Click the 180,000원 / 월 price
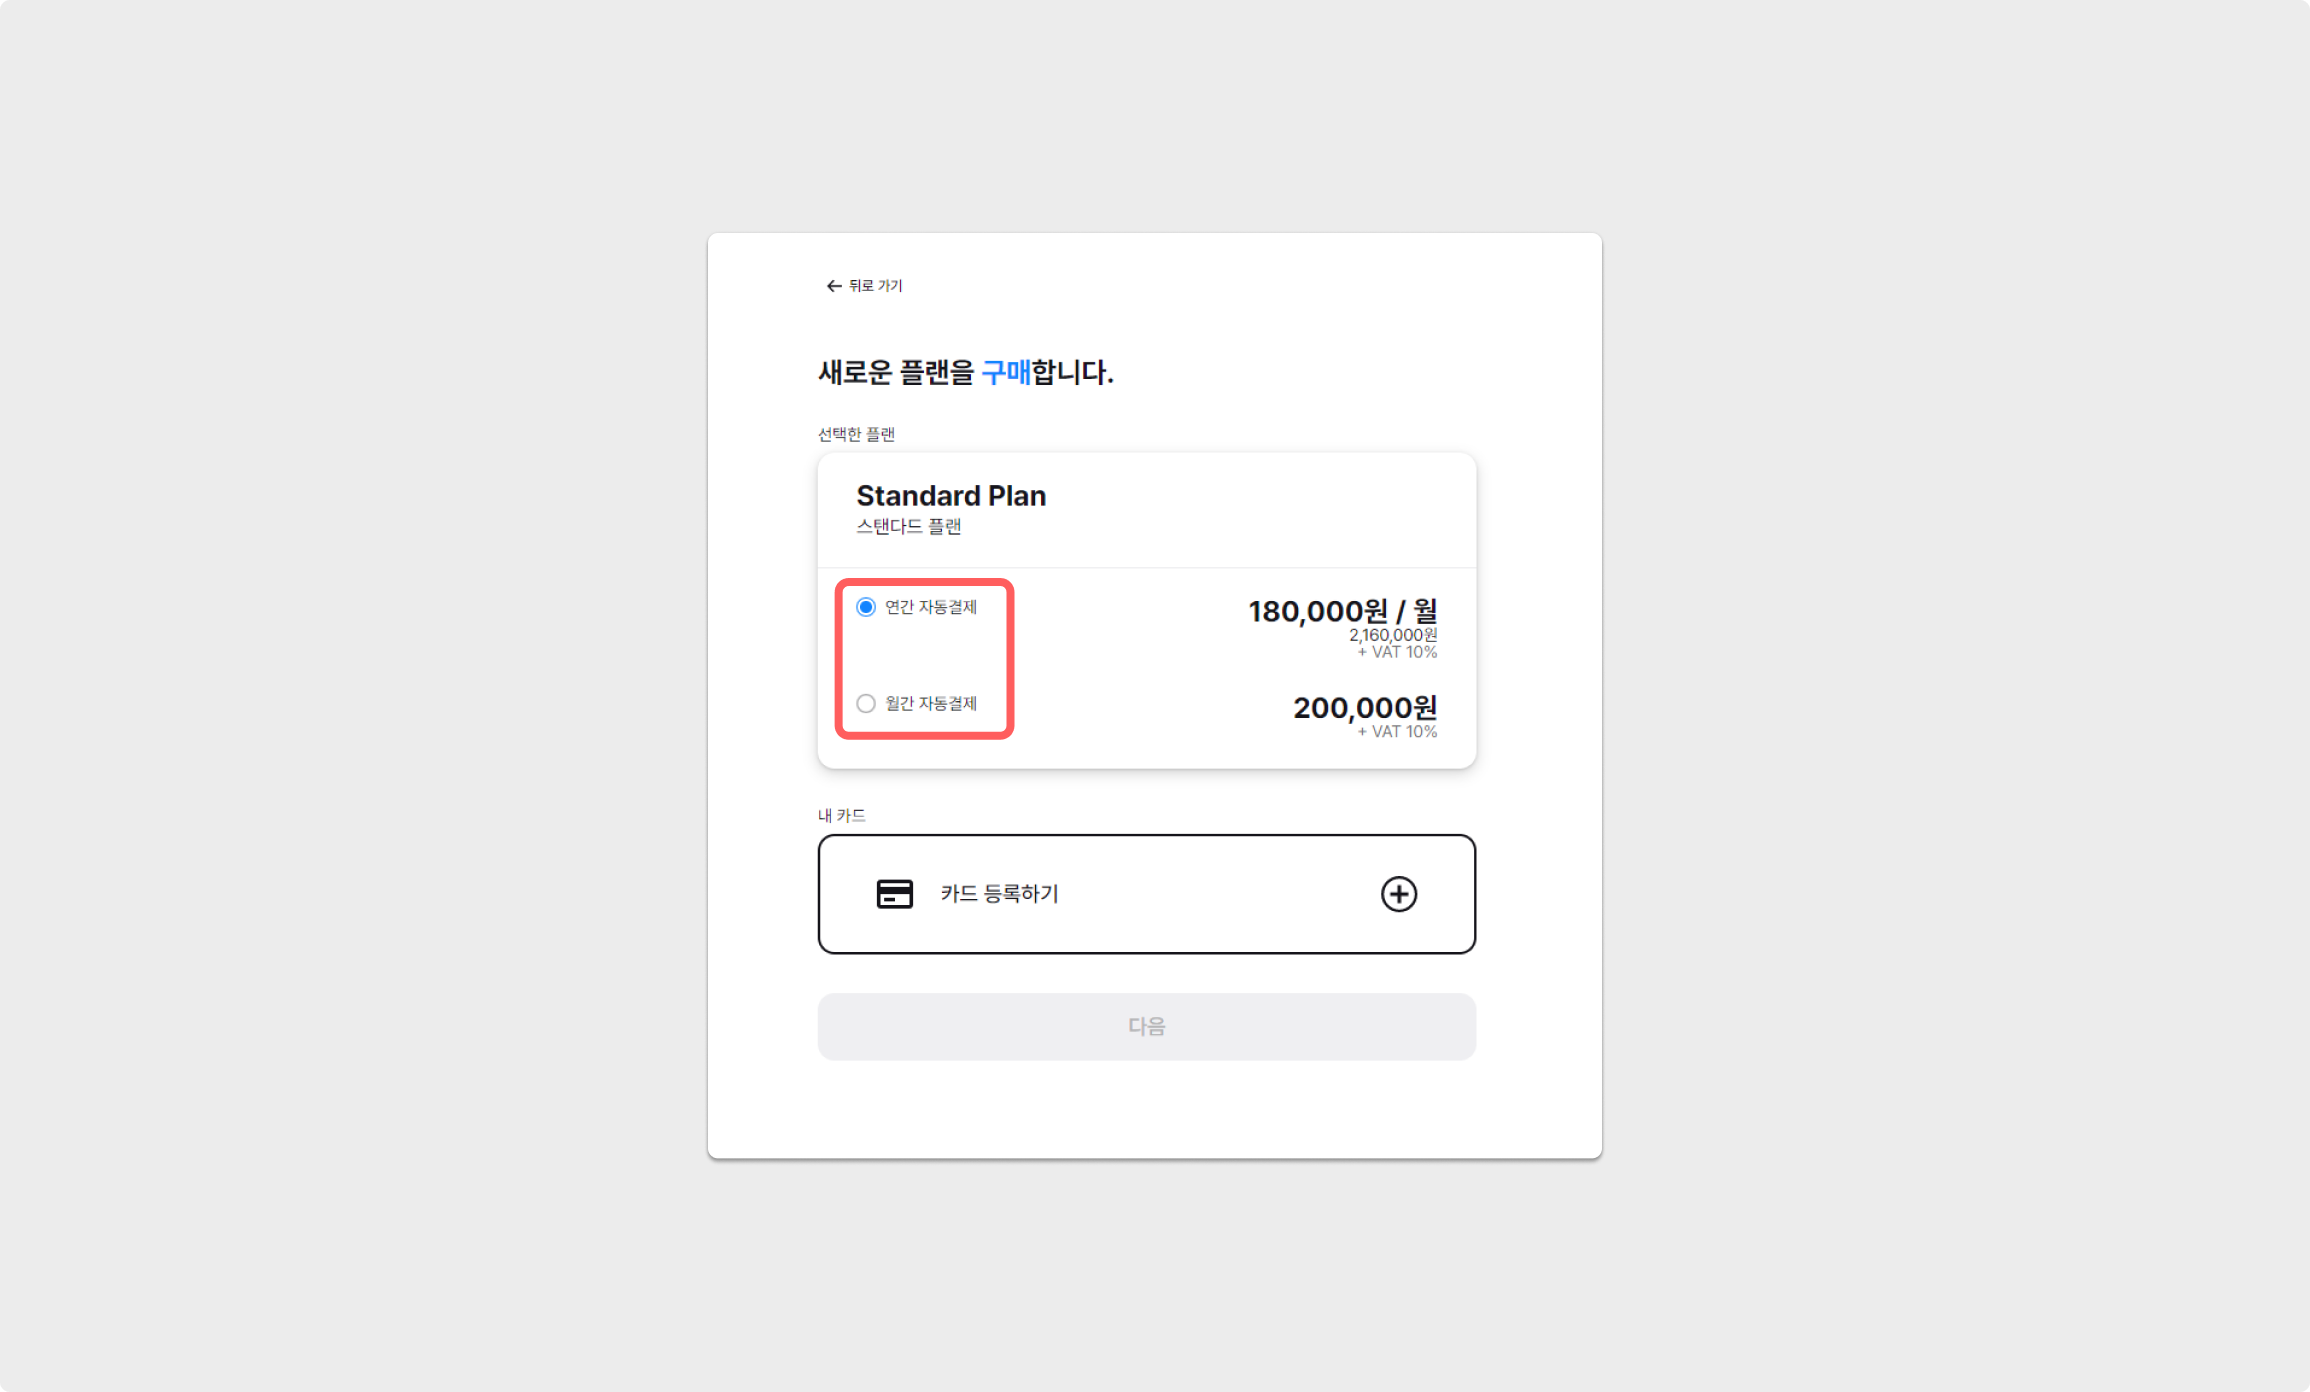 pos(1342,610)
